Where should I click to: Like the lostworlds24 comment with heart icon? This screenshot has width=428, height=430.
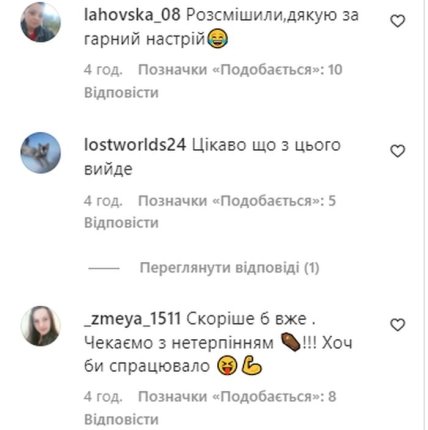click(397, 151)
